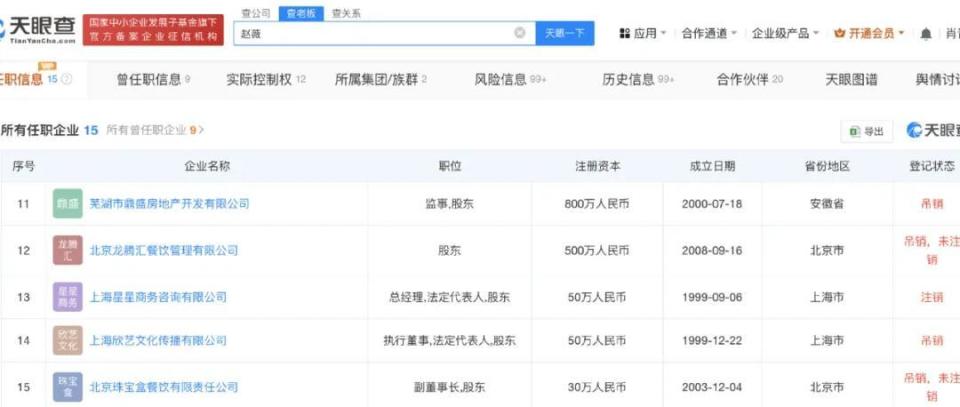This screenshot has height=407, width=960.
Task: Select the 曾任职信息 tab
Action: [x=153, y=80]
